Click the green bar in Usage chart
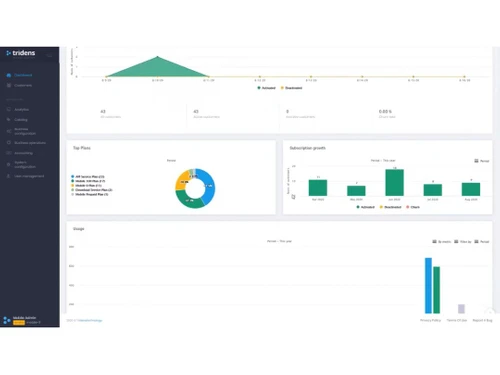500x375 pixels. pyautogui.click(x=436, y=290)
